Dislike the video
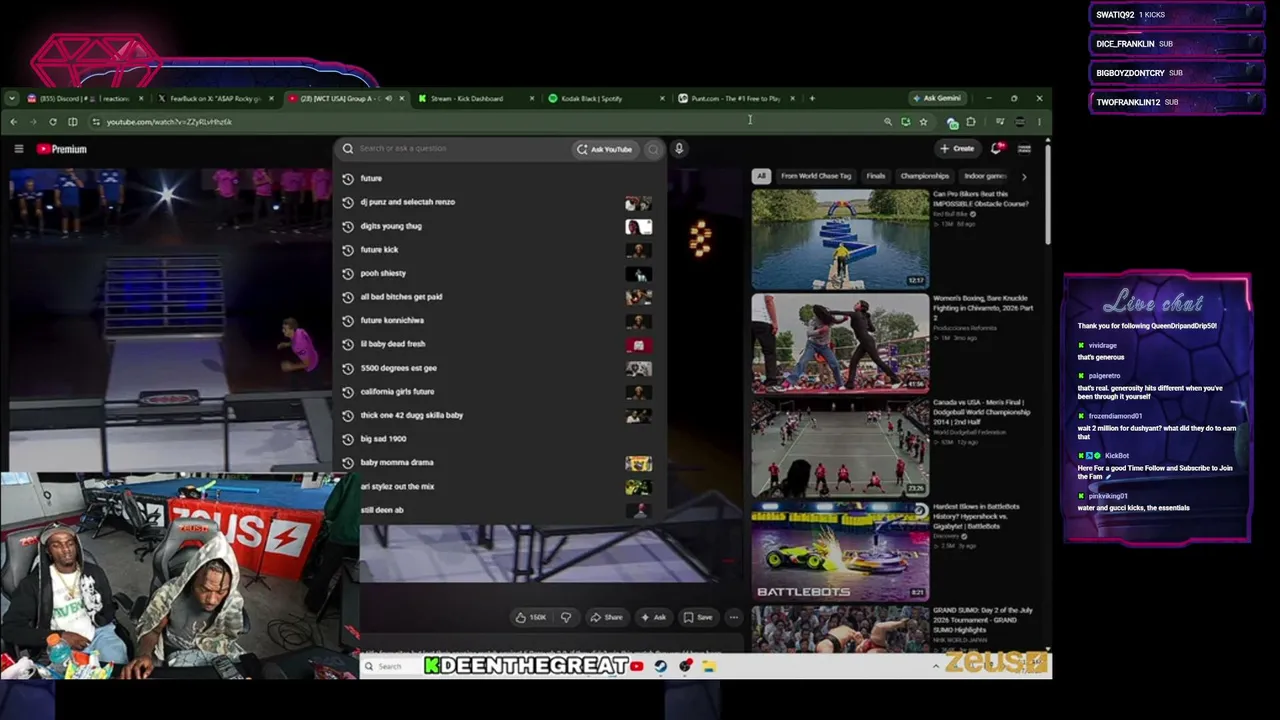The width and height of the screenshot is (1280, 720). click(x=566, y=617)
